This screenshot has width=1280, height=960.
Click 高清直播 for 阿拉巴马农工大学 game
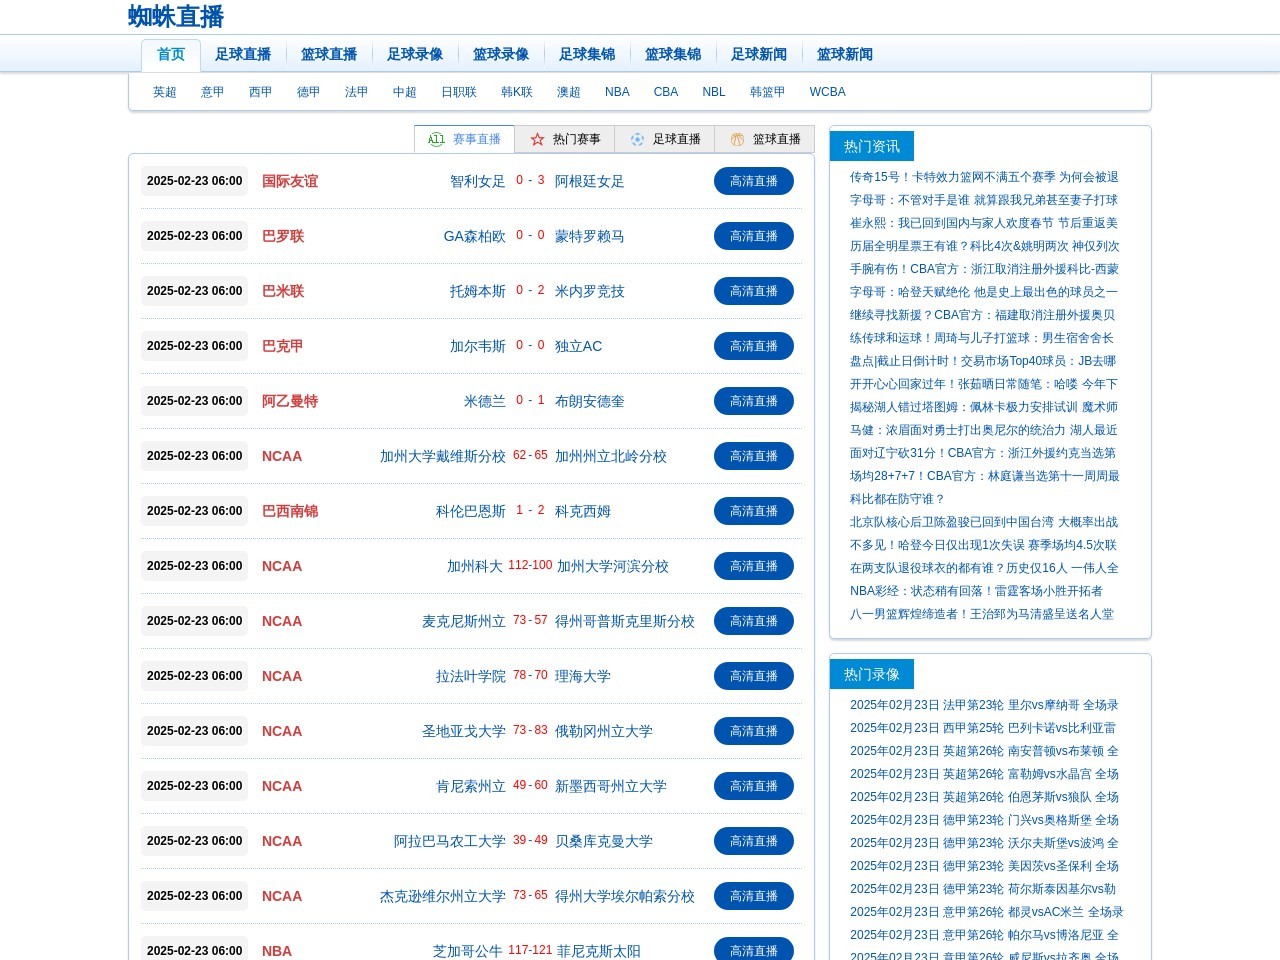pos(754,841)
